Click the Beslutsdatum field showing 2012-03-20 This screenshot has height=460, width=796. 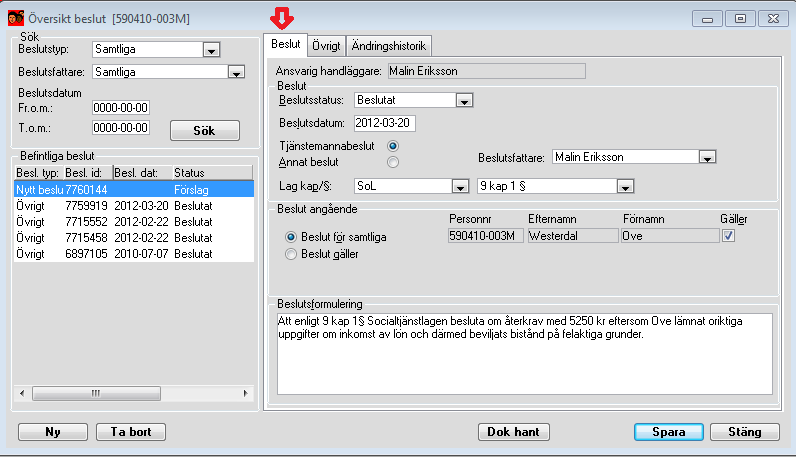pyautogui.click(x=384, y=123)
